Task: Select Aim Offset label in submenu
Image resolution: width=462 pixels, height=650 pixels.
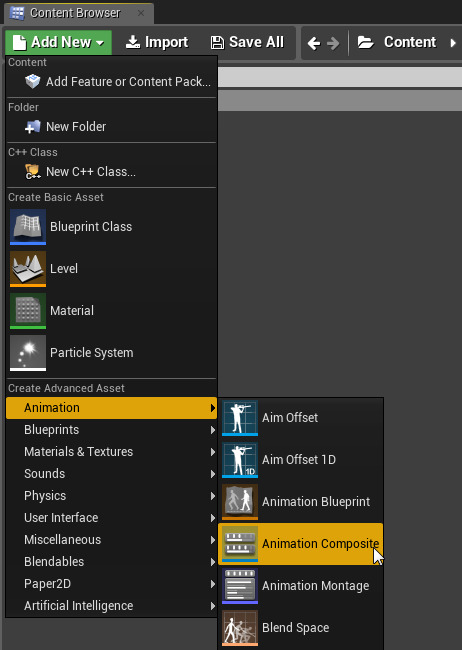Action: point(290,418)
